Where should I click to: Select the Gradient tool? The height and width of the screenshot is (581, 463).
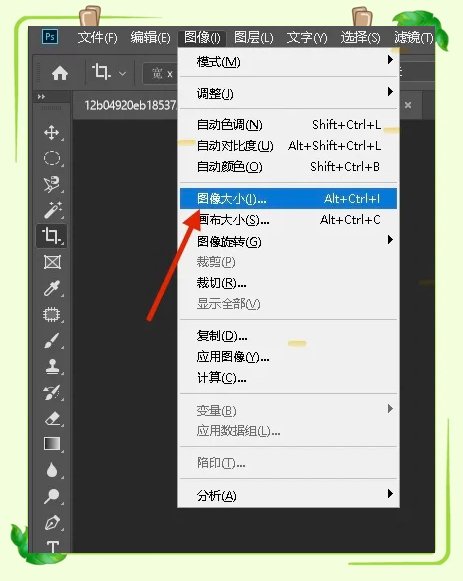pos(52,444)
